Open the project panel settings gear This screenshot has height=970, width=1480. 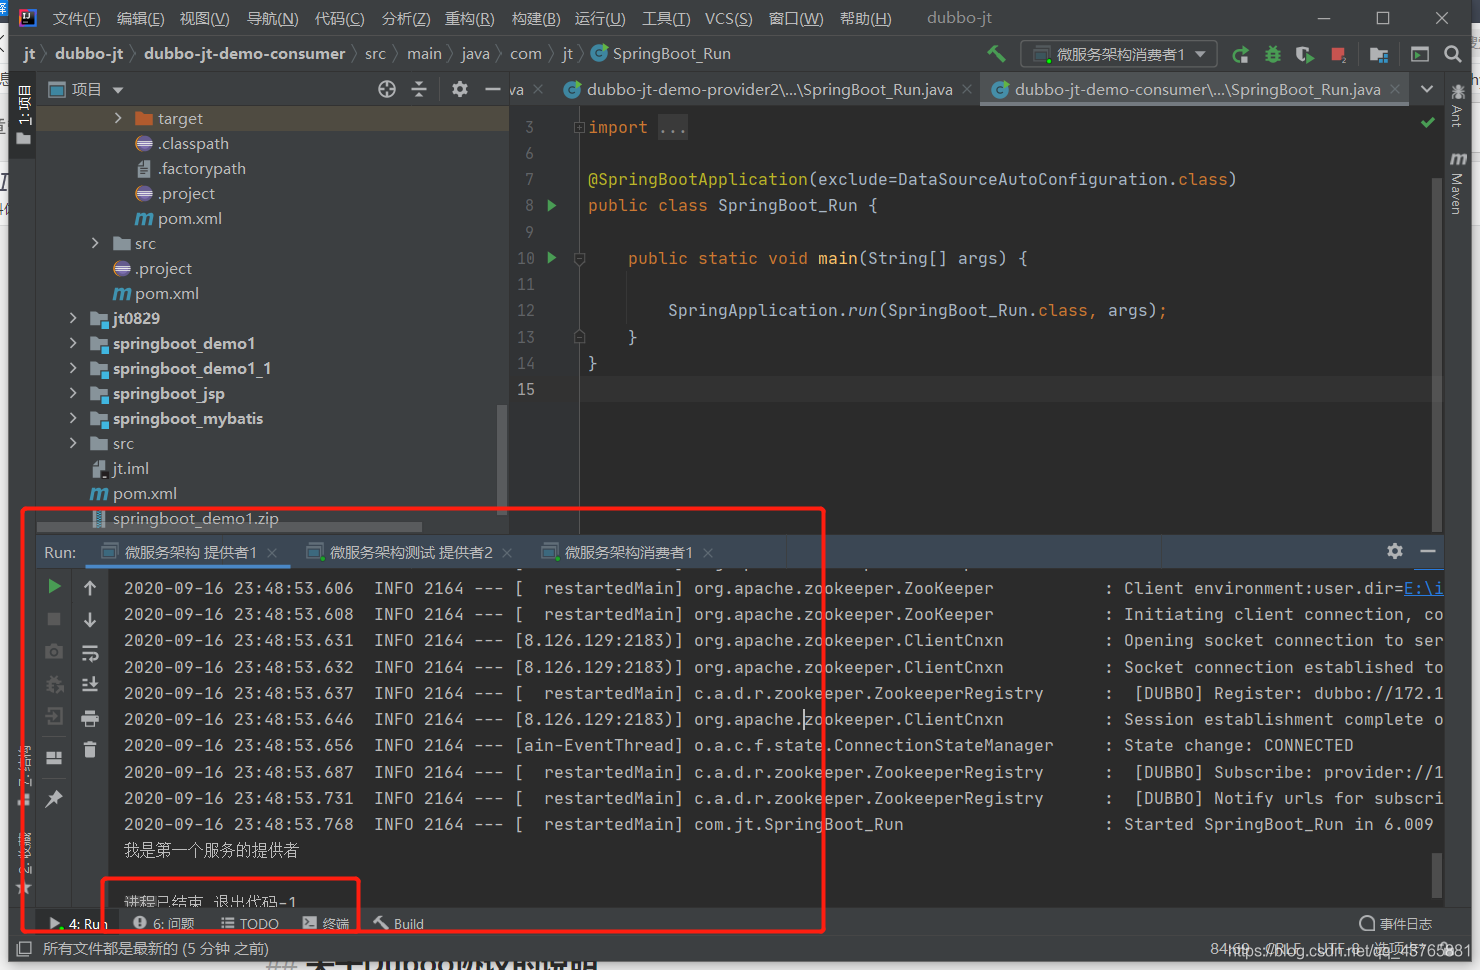coord(459,89)
